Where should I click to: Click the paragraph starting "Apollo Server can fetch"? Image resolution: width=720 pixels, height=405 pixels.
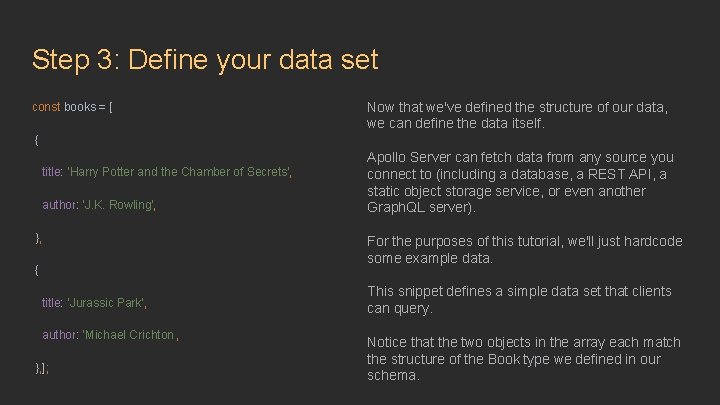520,183
